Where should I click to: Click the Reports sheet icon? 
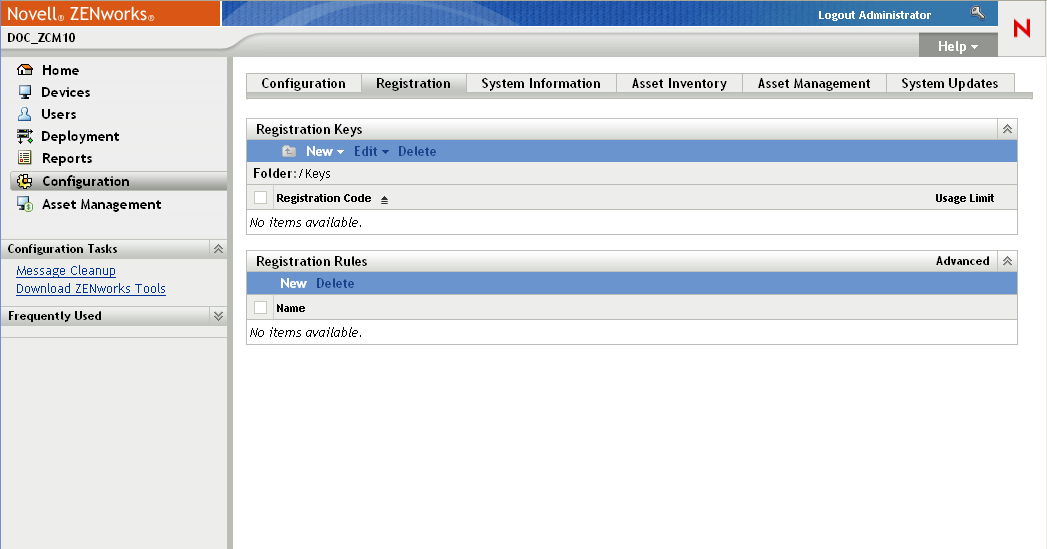(x=25, y=158)
